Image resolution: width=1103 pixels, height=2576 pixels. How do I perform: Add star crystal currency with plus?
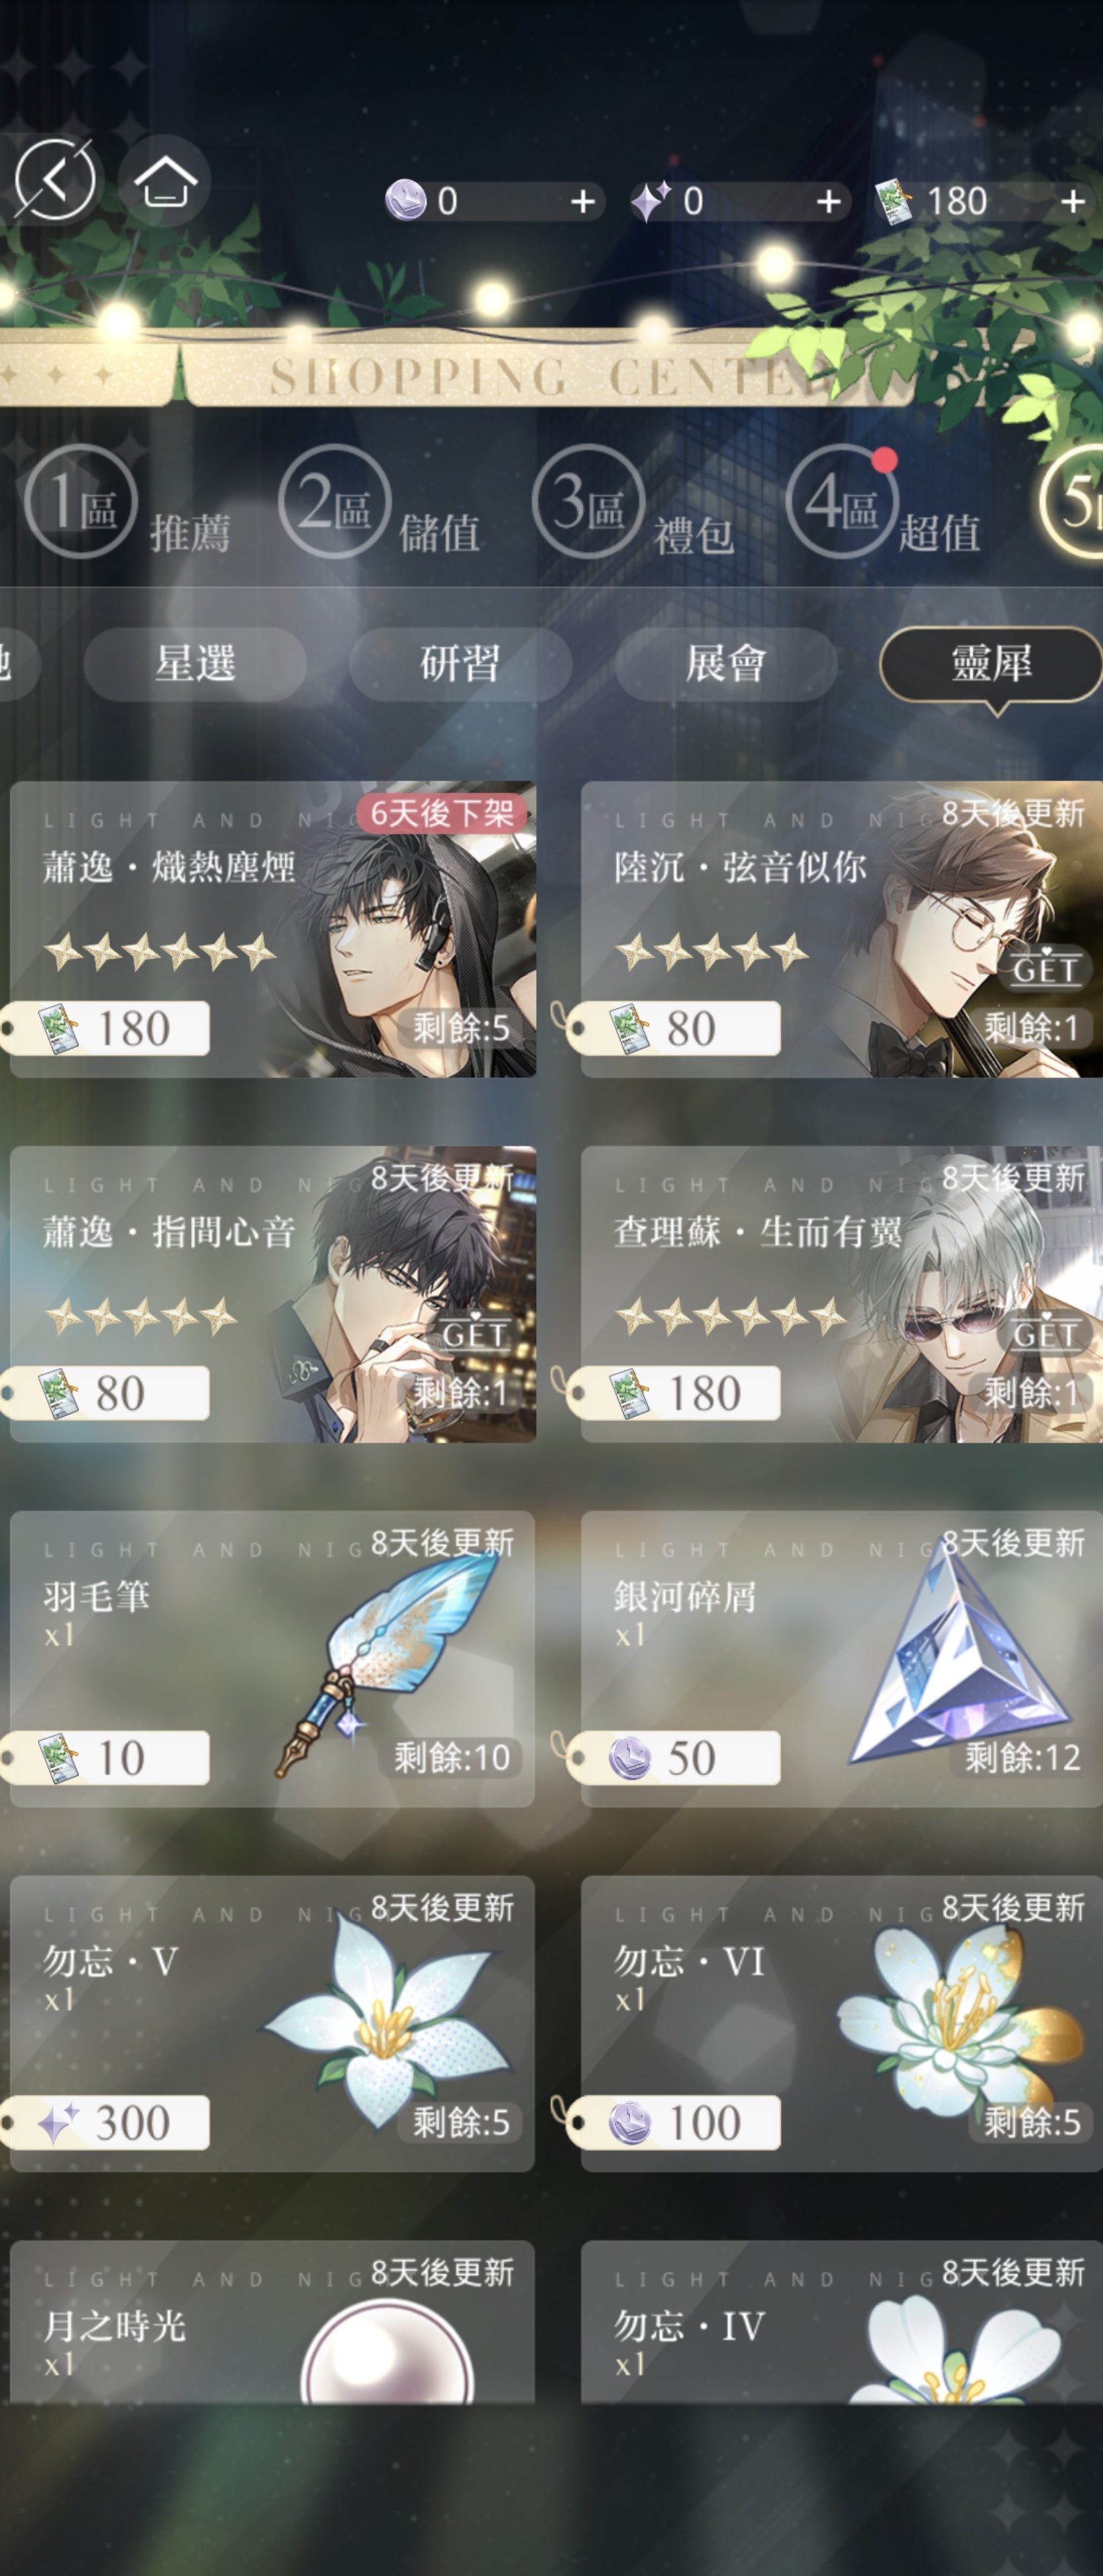click(x=828, y=202)
